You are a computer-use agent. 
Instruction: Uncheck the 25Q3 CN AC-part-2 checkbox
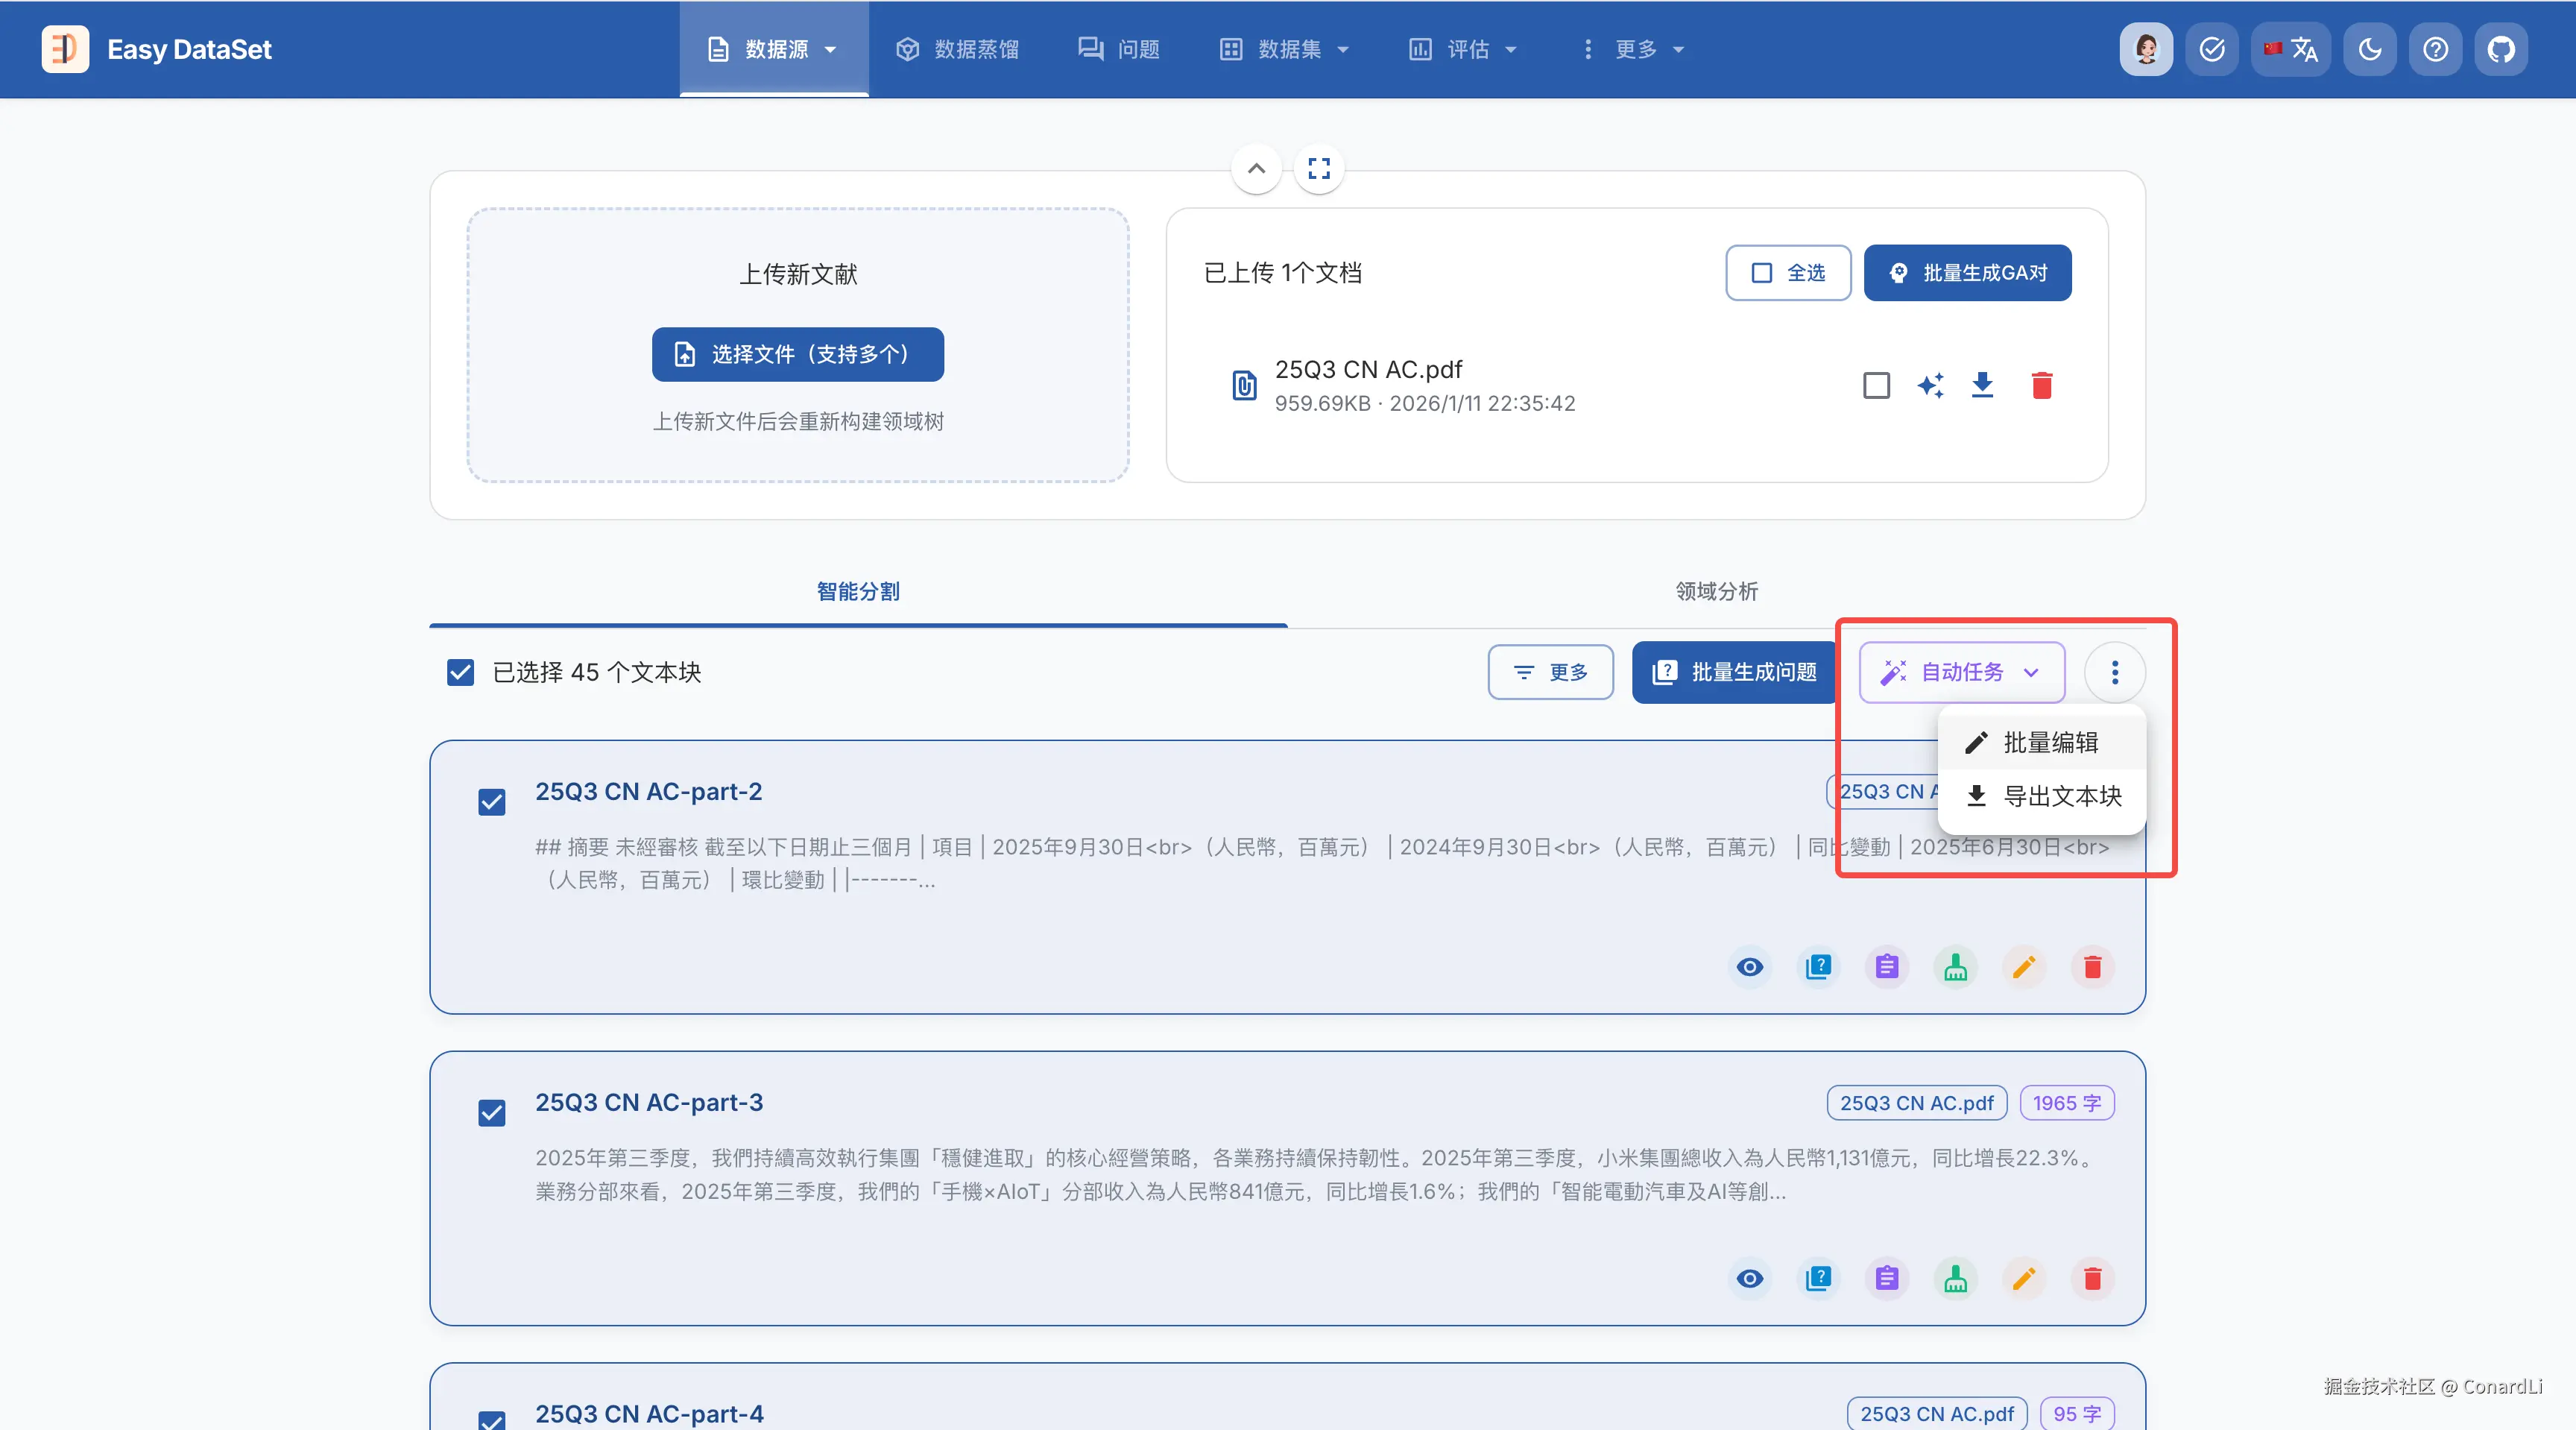click(492, 802)
